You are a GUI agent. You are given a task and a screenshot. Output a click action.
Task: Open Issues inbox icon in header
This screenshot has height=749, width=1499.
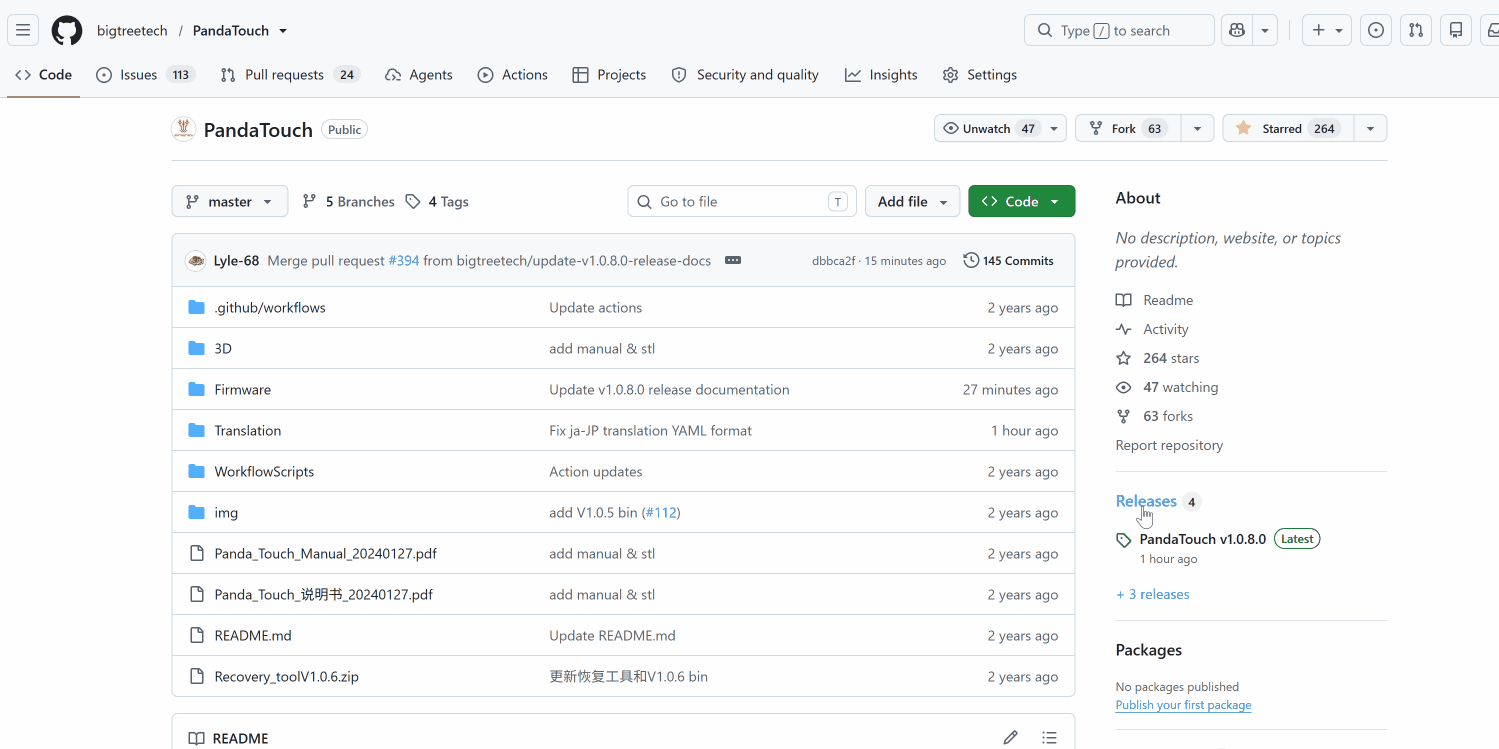click(x=1376, y=31)
